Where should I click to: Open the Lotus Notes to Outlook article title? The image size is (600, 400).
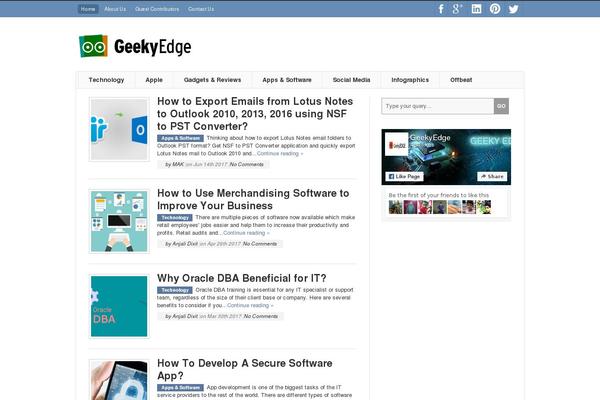(255, 114)
